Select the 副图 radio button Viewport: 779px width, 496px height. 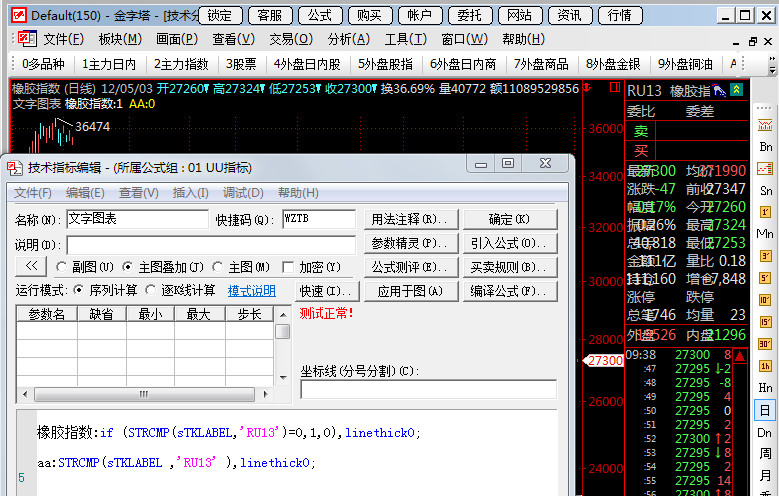pyautogui.click(x=62, y=267)
